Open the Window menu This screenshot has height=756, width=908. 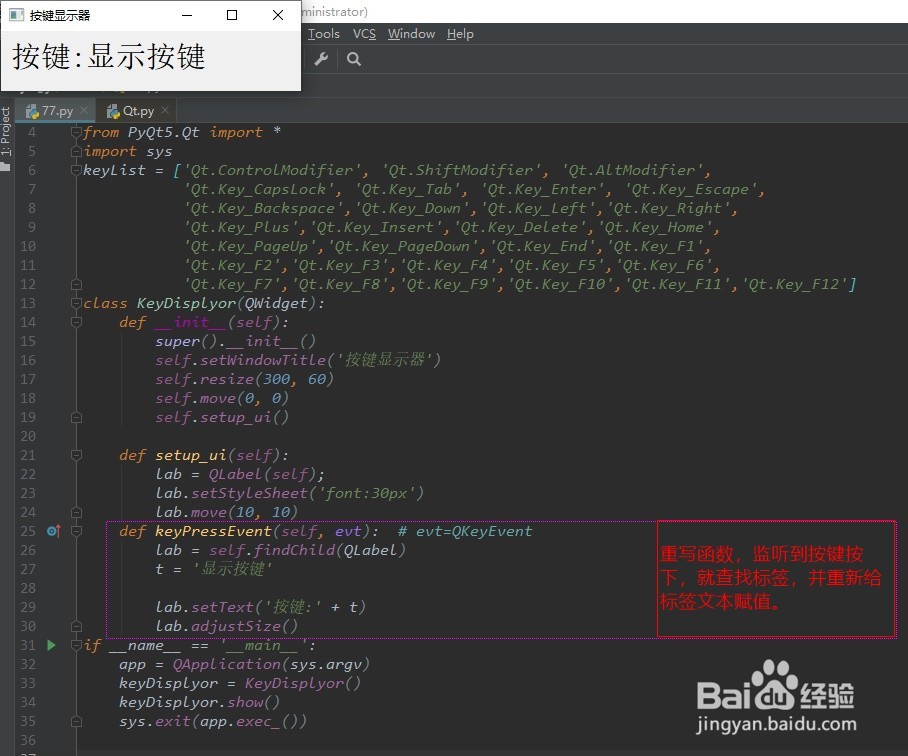tap(411, 33)
